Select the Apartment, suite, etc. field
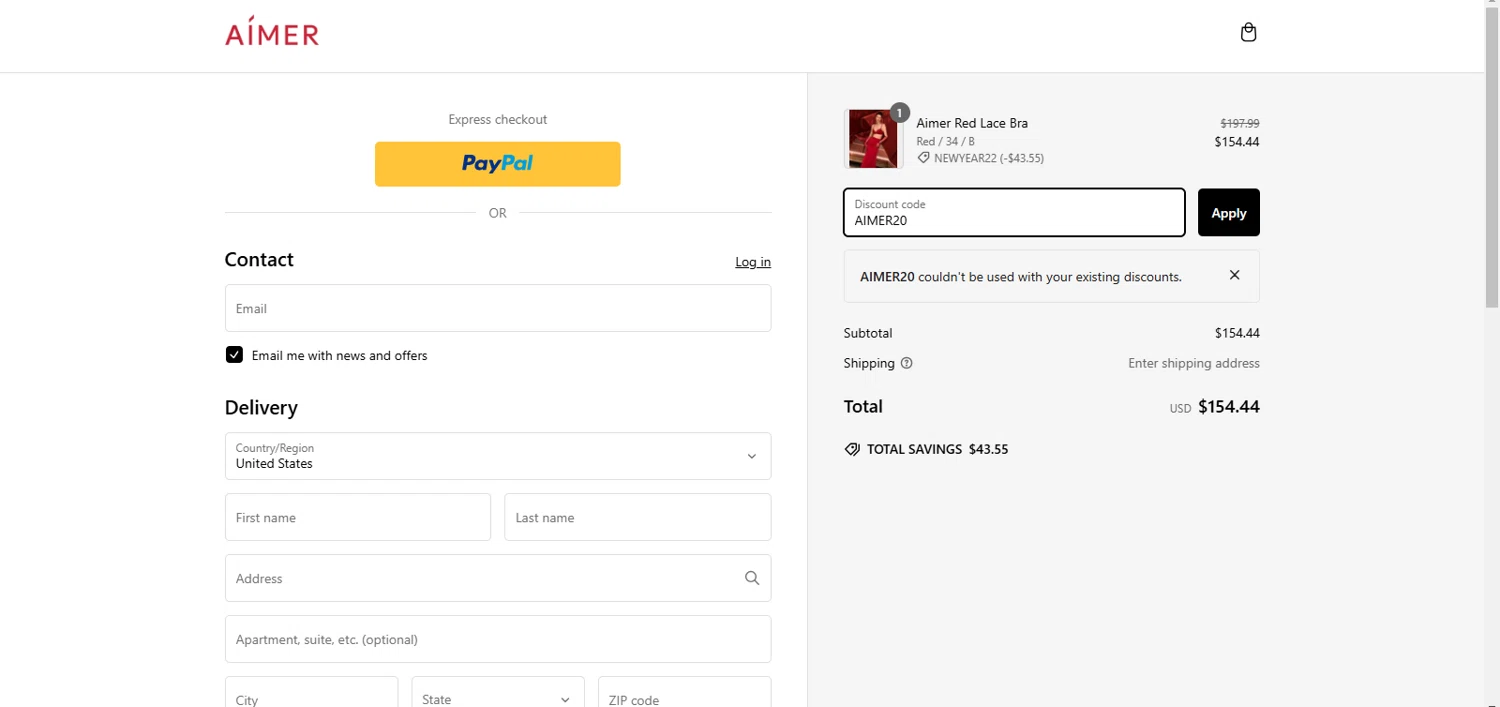This screenshot has width=1500, height=707. pos(498,639)
